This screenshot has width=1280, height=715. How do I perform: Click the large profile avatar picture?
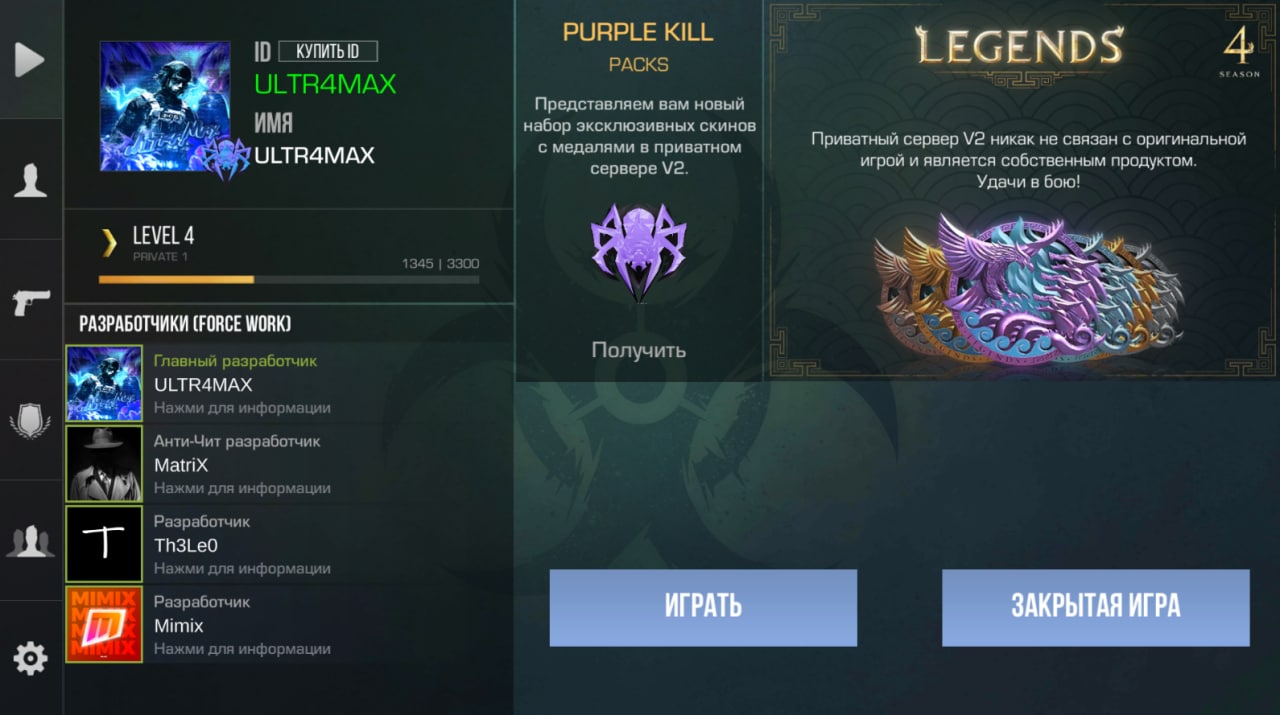coord(165,106)
